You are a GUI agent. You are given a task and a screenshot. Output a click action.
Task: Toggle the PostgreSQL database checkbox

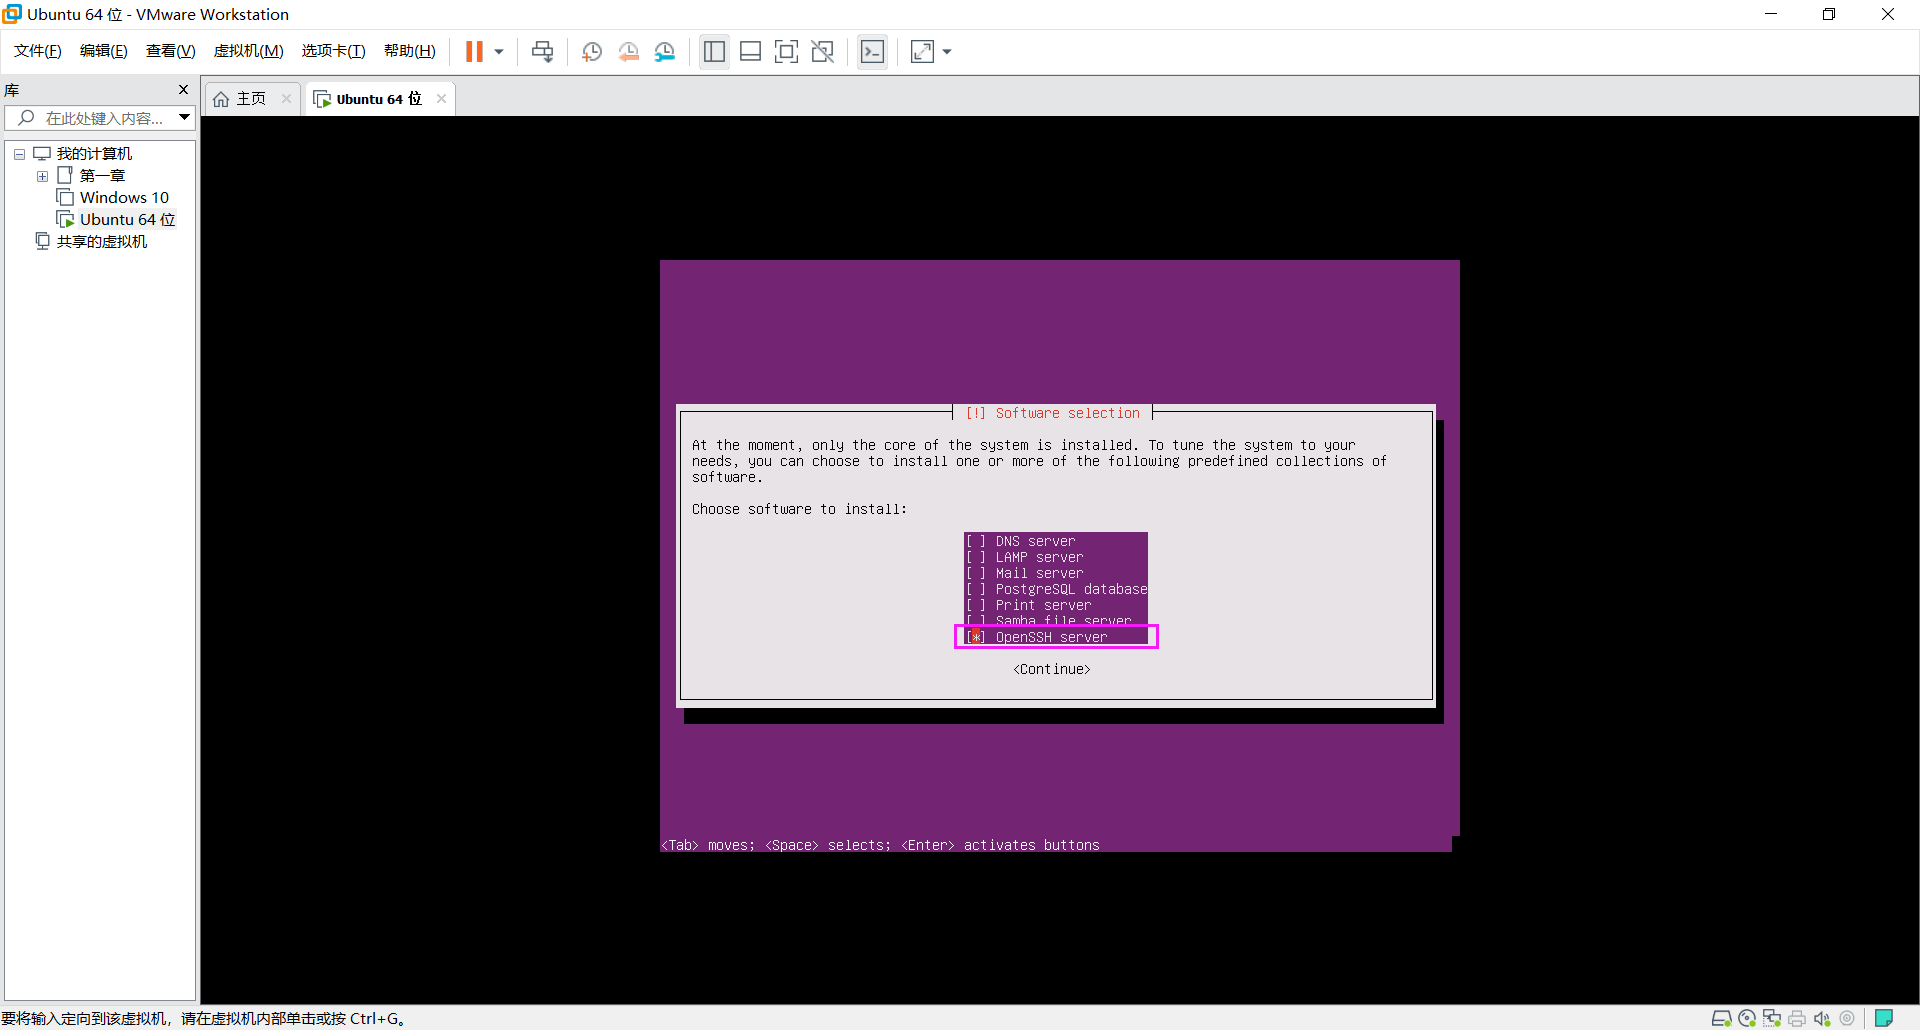975,589
